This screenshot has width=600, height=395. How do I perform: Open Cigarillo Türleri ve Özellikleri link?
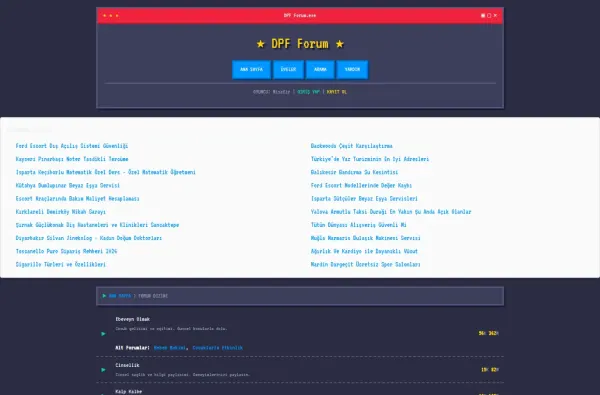coord(60,264)
